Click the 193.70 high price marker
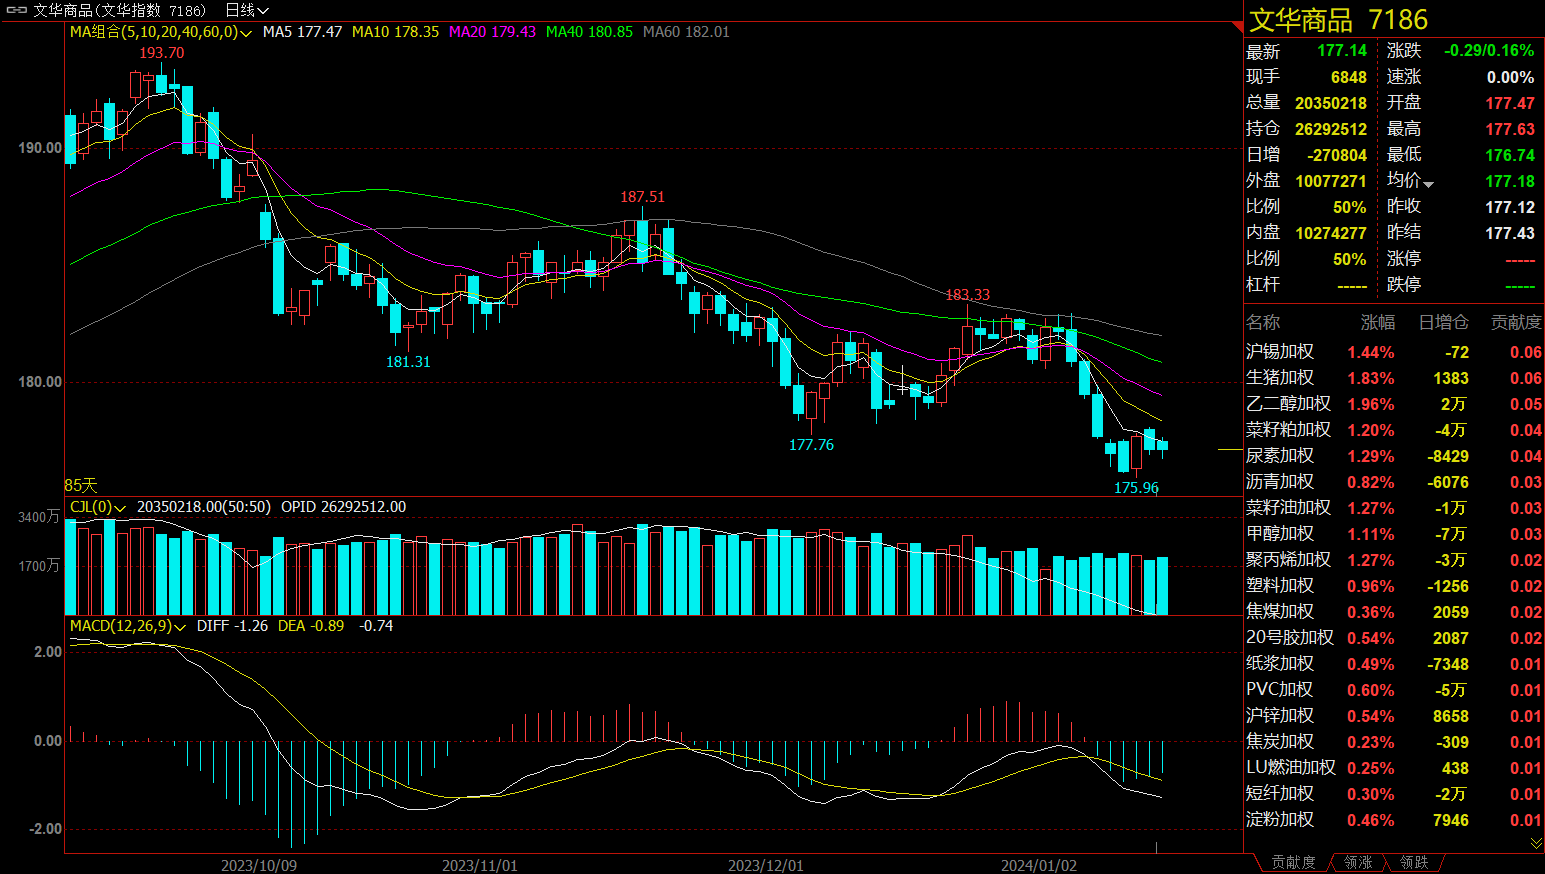 point(161,53)
